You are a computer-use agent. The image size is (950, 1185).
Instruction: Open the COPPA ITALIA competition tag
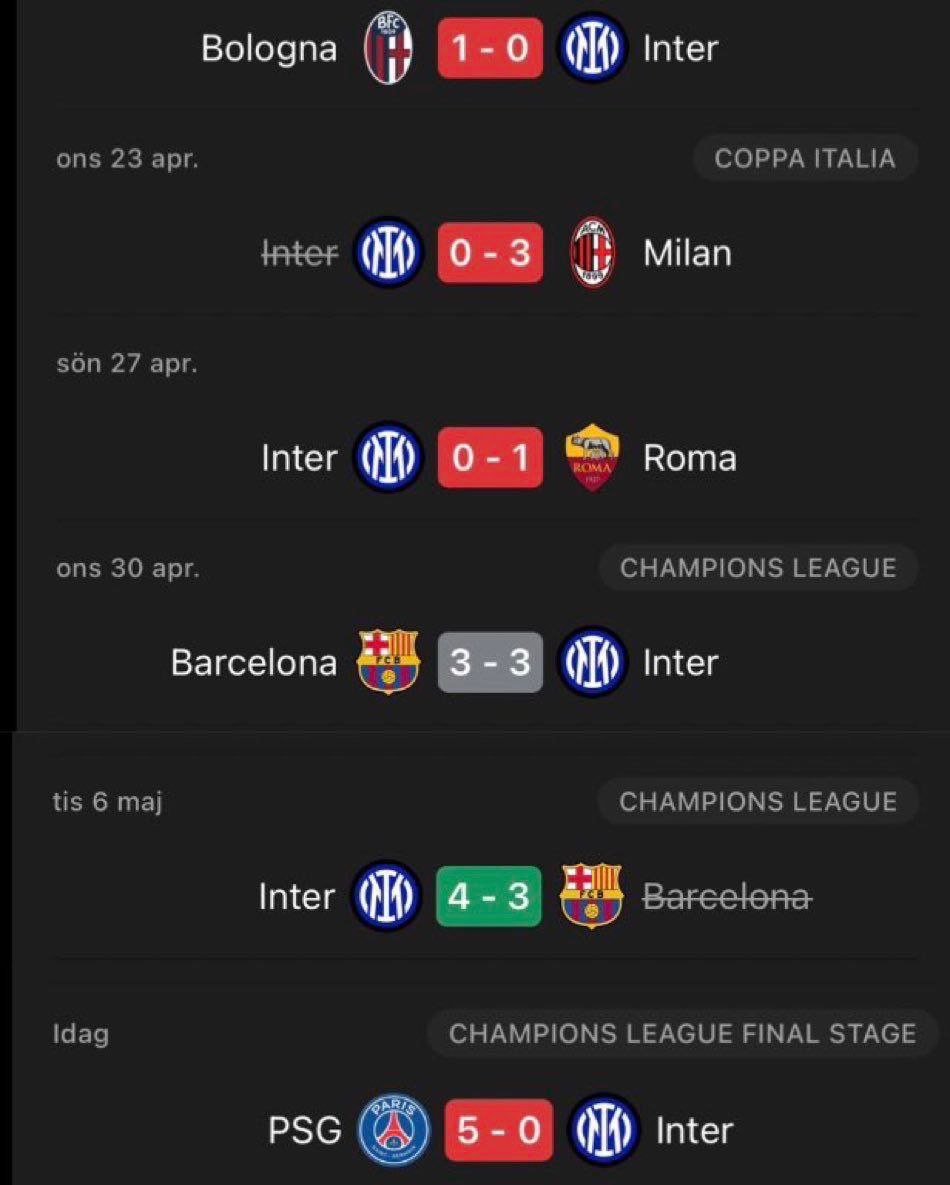coord(804,158)
